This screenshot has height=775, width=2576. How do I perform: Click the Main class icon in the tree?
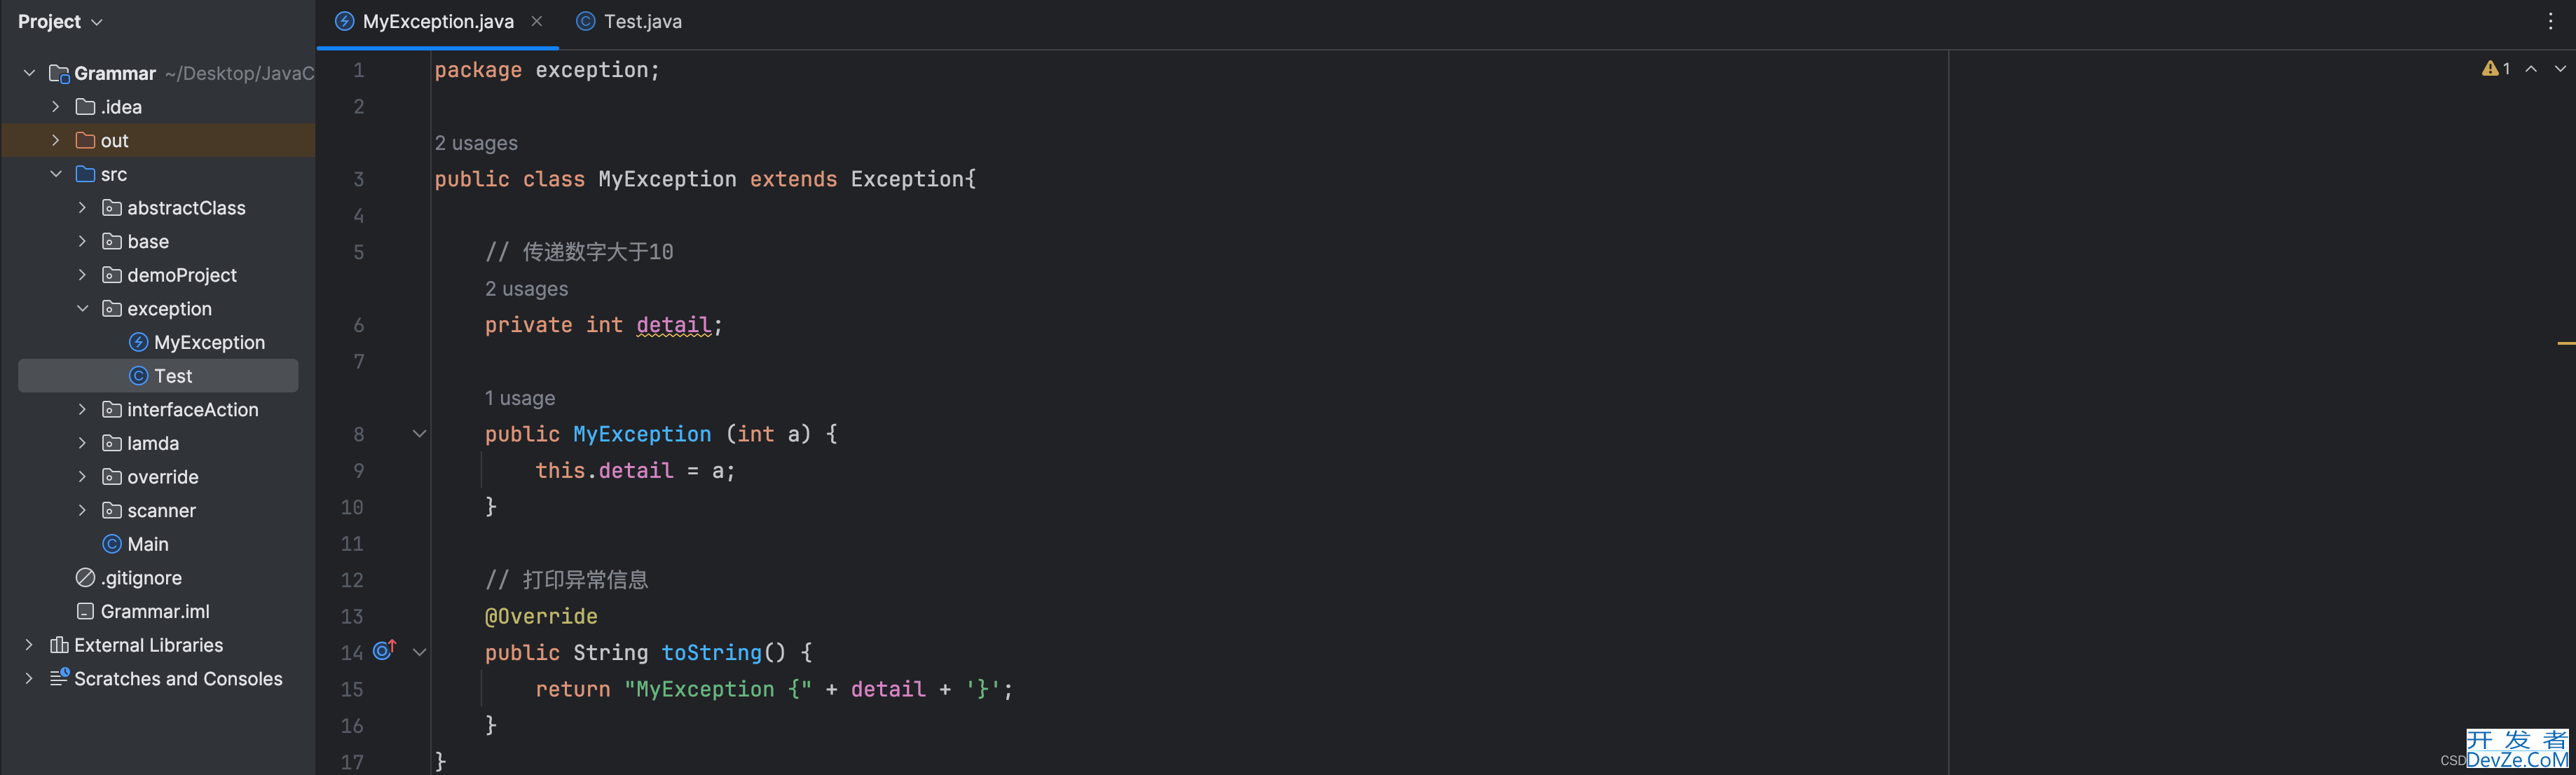[x=112, y=544]
